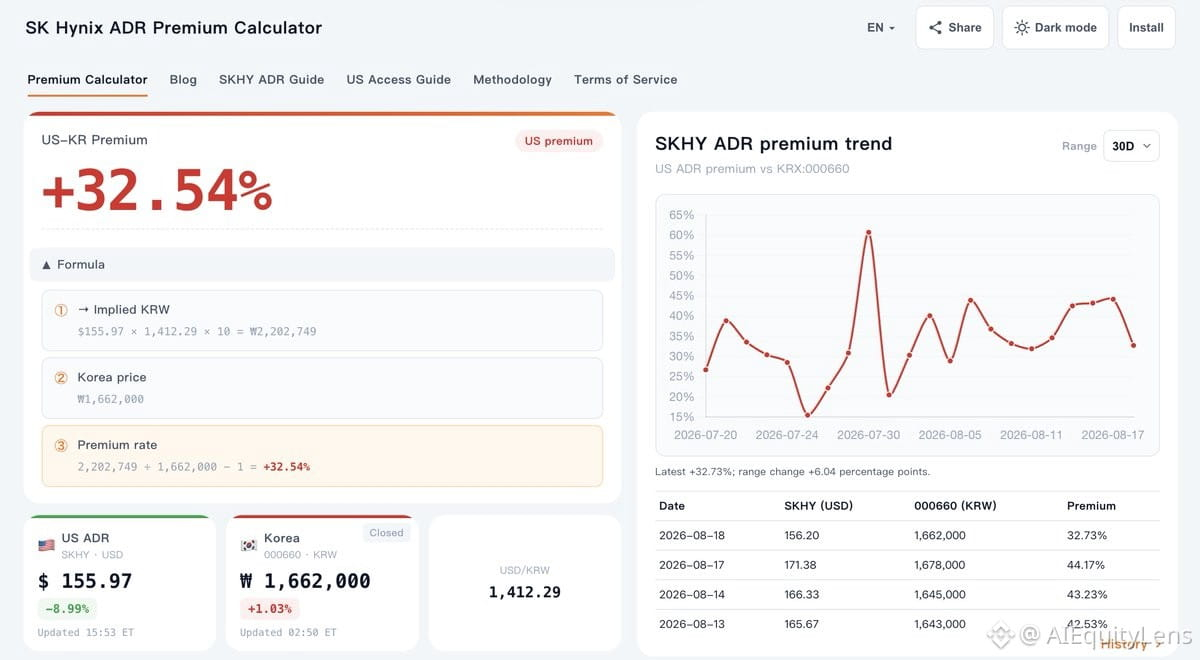This screenshot has width=1200, height=660.
Task: Click the Updated 02:50 ET timestamp
Action: [289, 633]
